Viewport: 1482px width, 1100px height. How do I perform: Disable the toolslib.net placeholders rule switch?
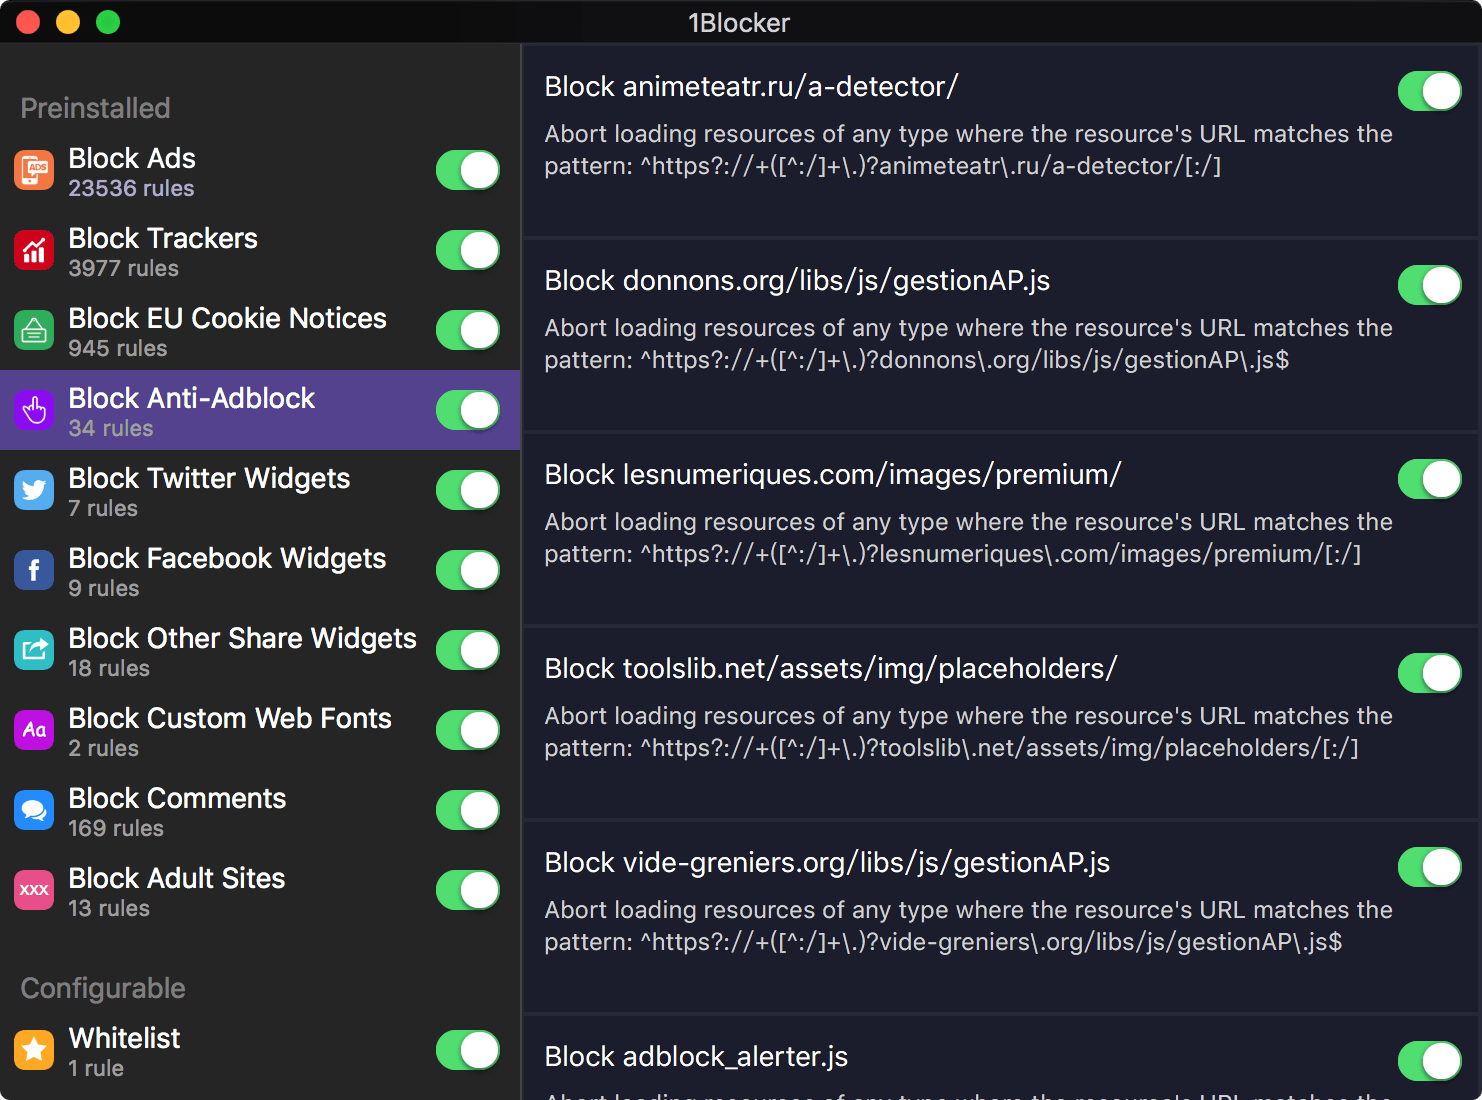click(x=1430, y=673)
